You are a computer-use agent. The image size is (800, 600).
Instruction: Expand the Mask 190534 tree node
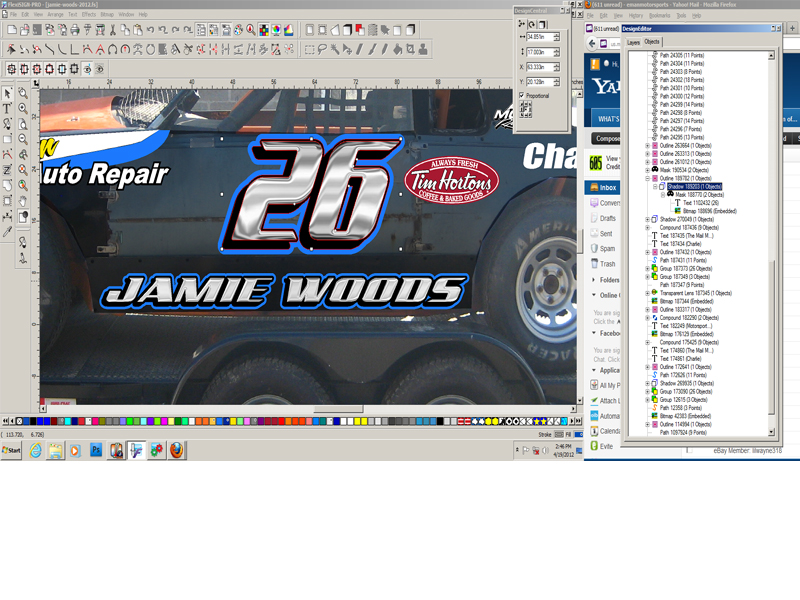pyautogui.click(x=647, y=170)
